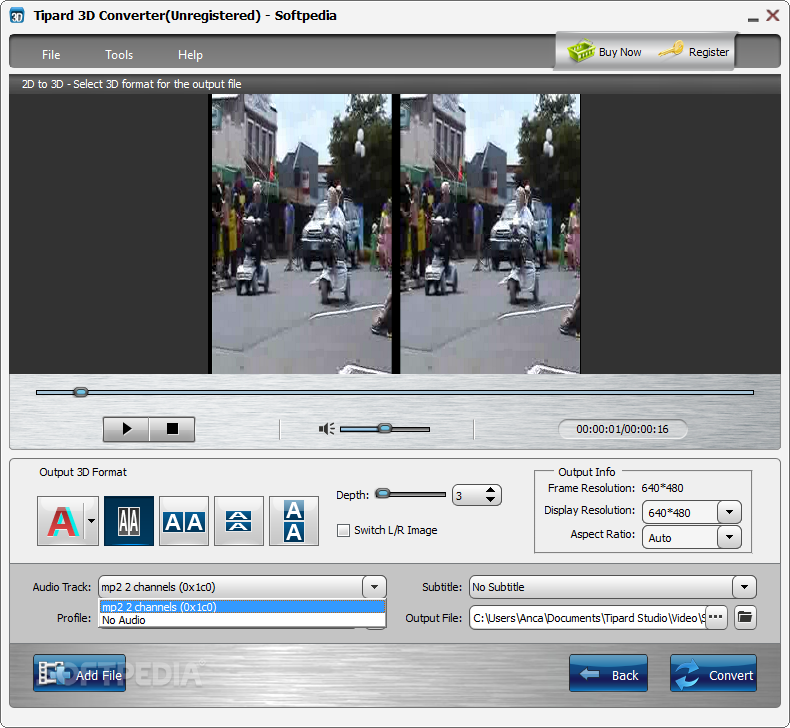Open the Help menu

[190, 54]
